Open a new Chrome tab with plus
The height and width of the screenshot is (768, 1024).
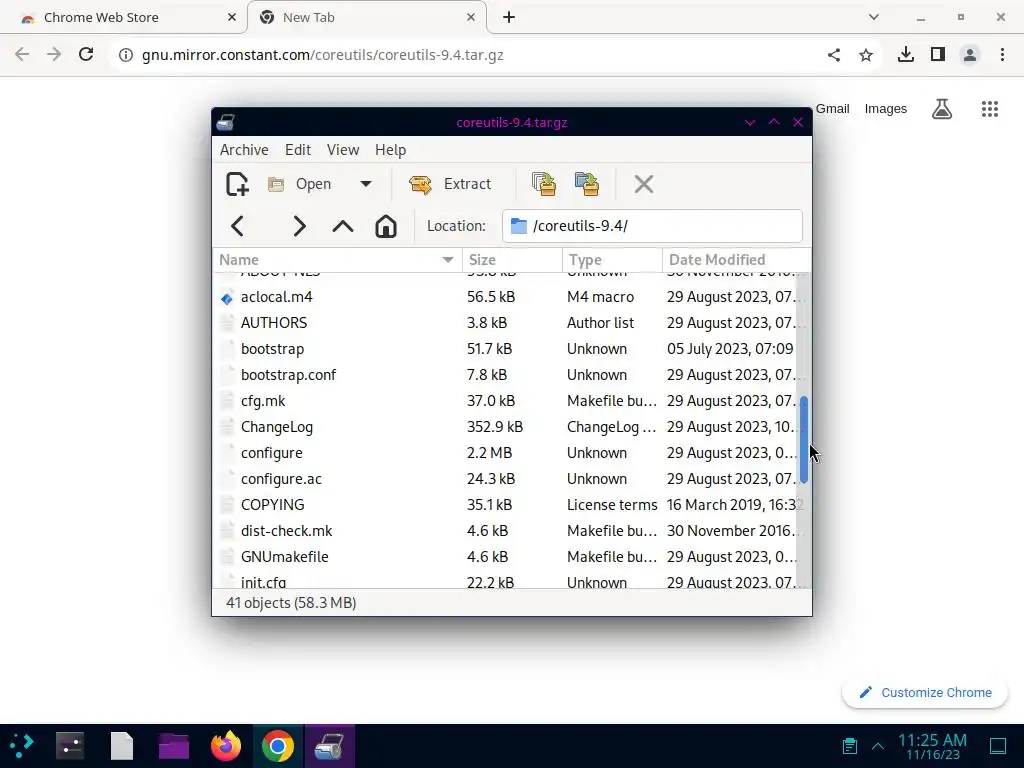tap(509, 18)
